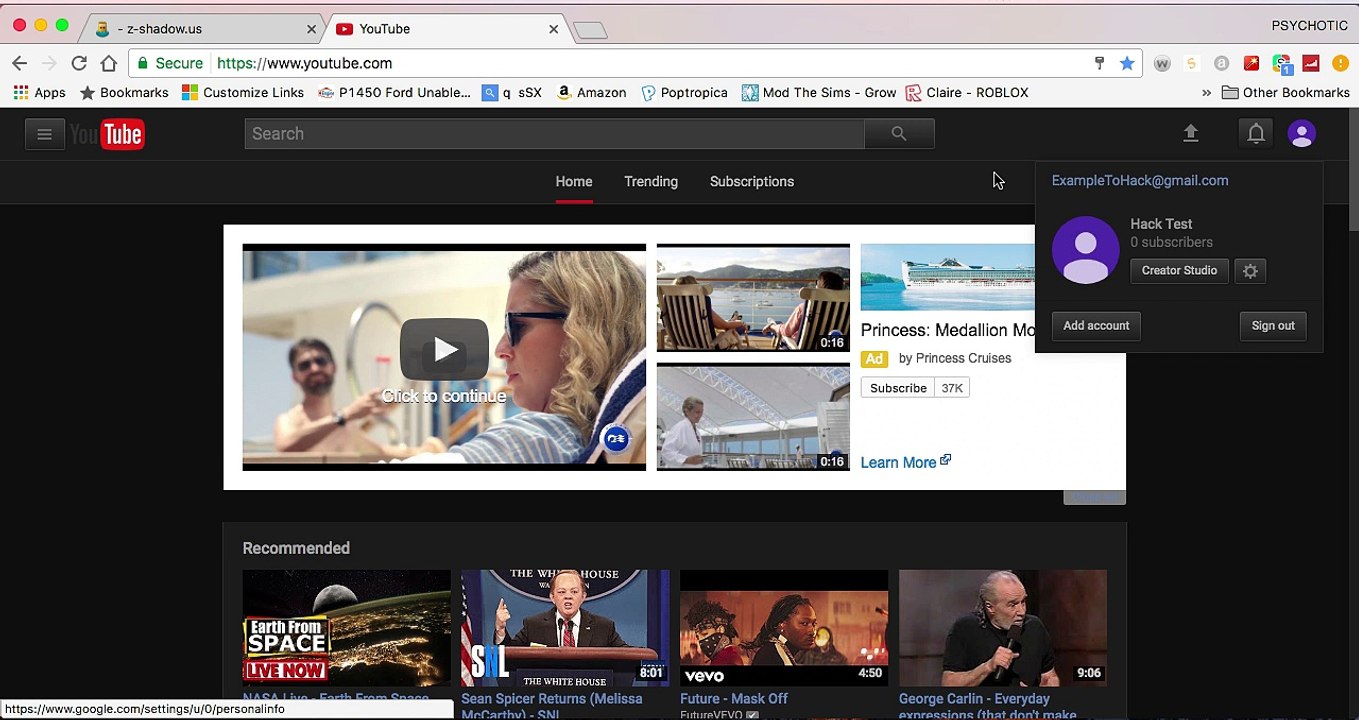
Task: Open Future - Mask Off thumbnail
Action: click(x=784, y=628)
